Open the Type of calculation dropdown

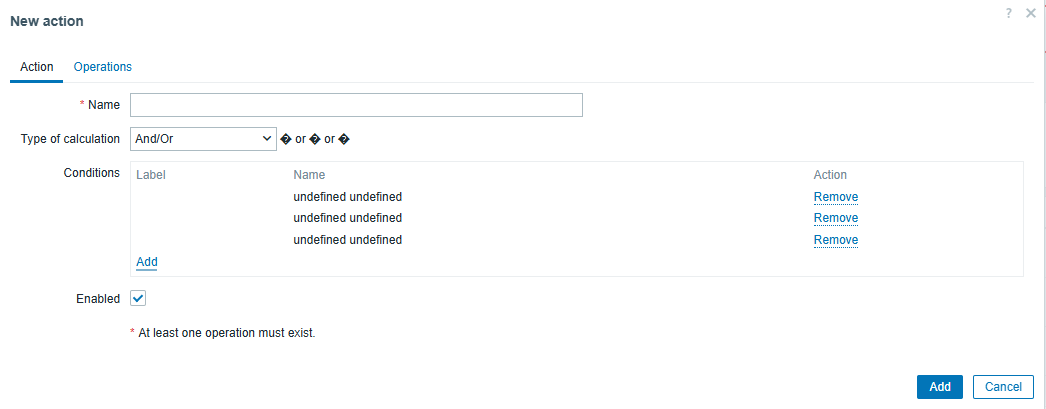coord(203,139)
